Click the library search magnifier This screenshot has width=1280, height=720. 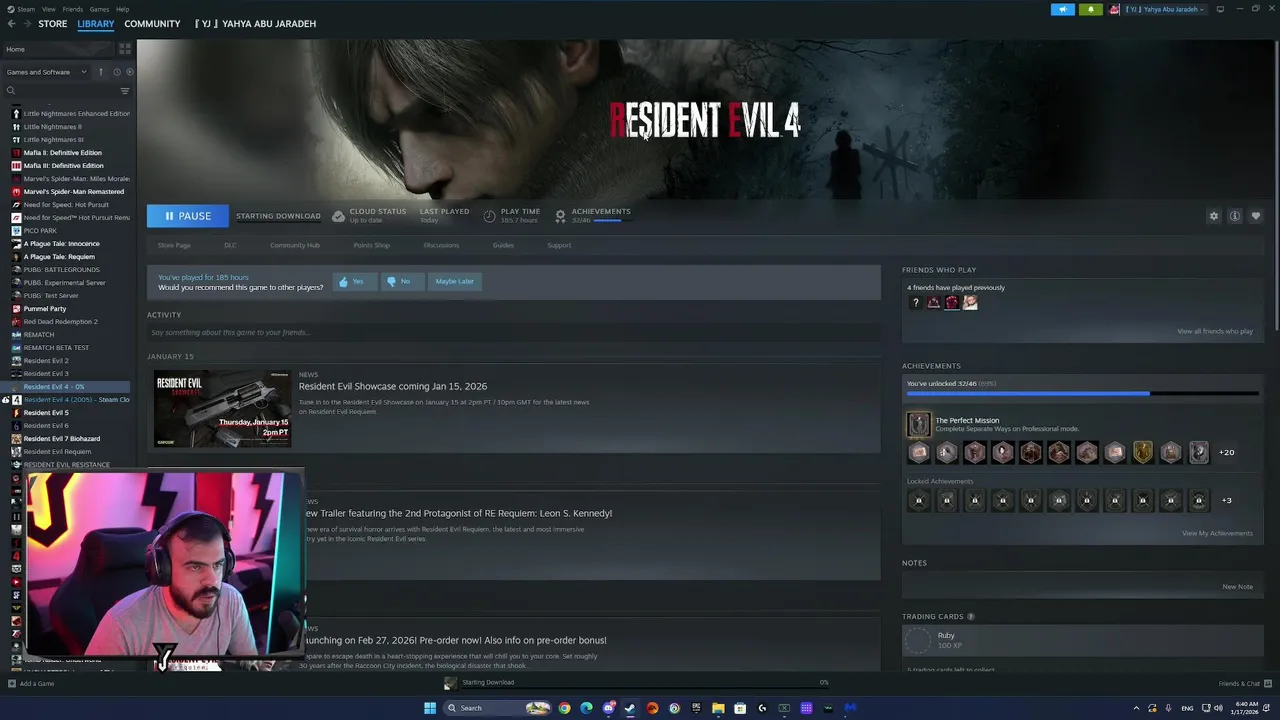point(11,91)
